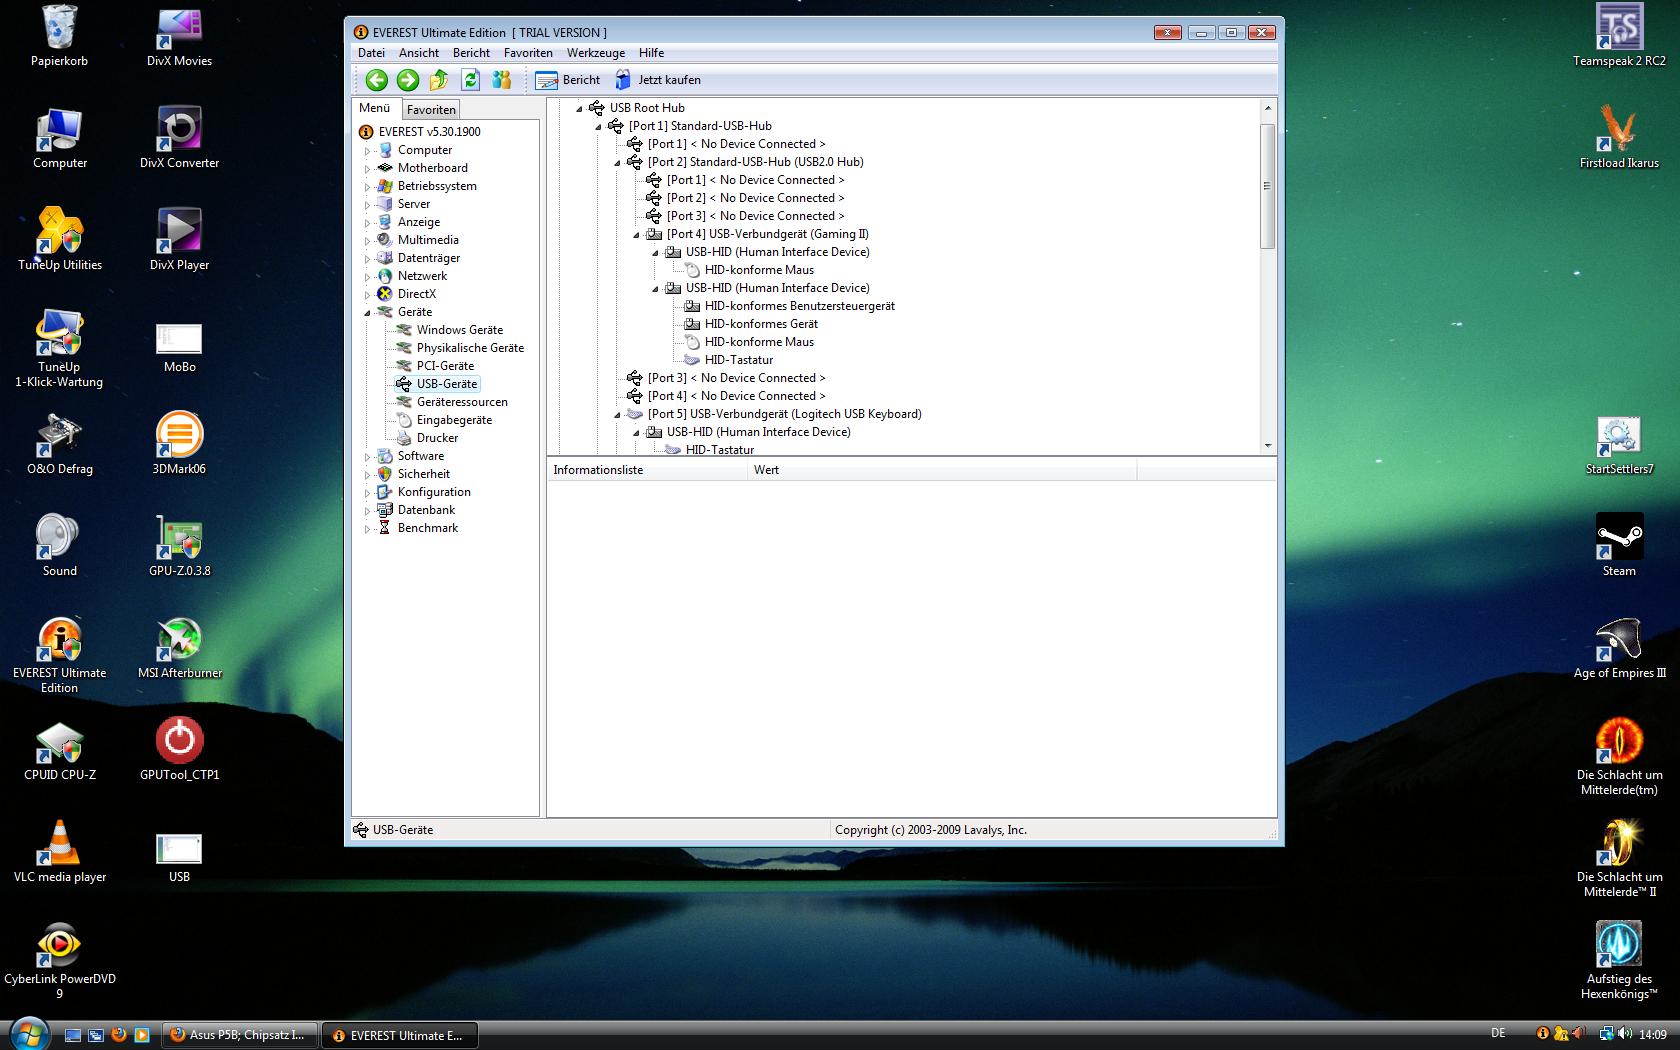Viewport: 1680px width, 1050px height.
Task: Select the HID-konformes Gerät entry
Action: [x=761, y=324]
